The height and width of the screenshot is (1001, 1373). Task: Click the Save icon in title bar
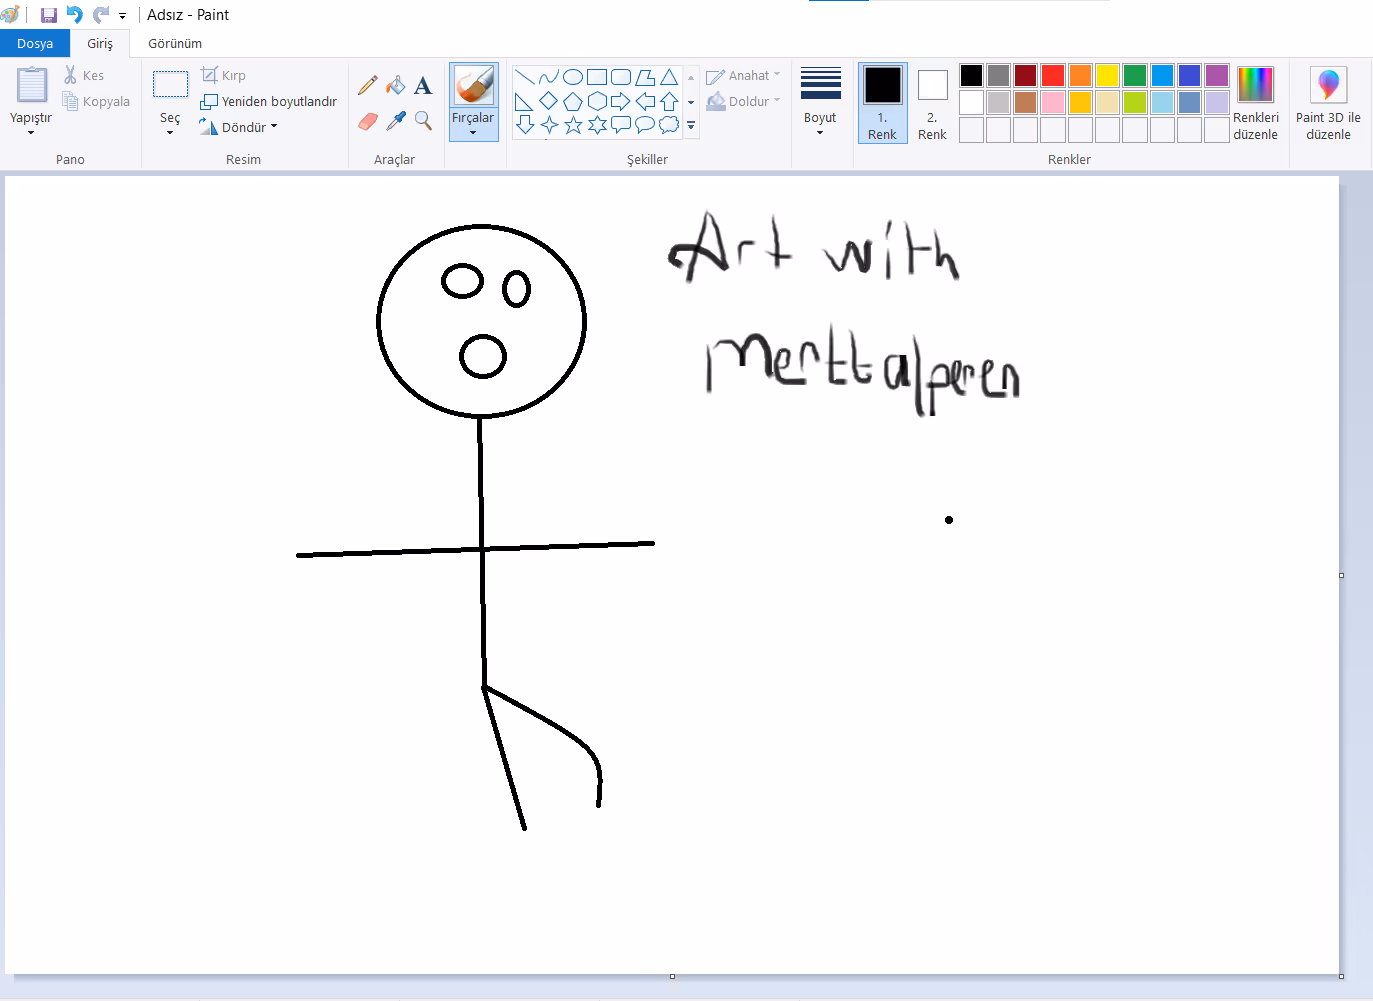(48, 15)
